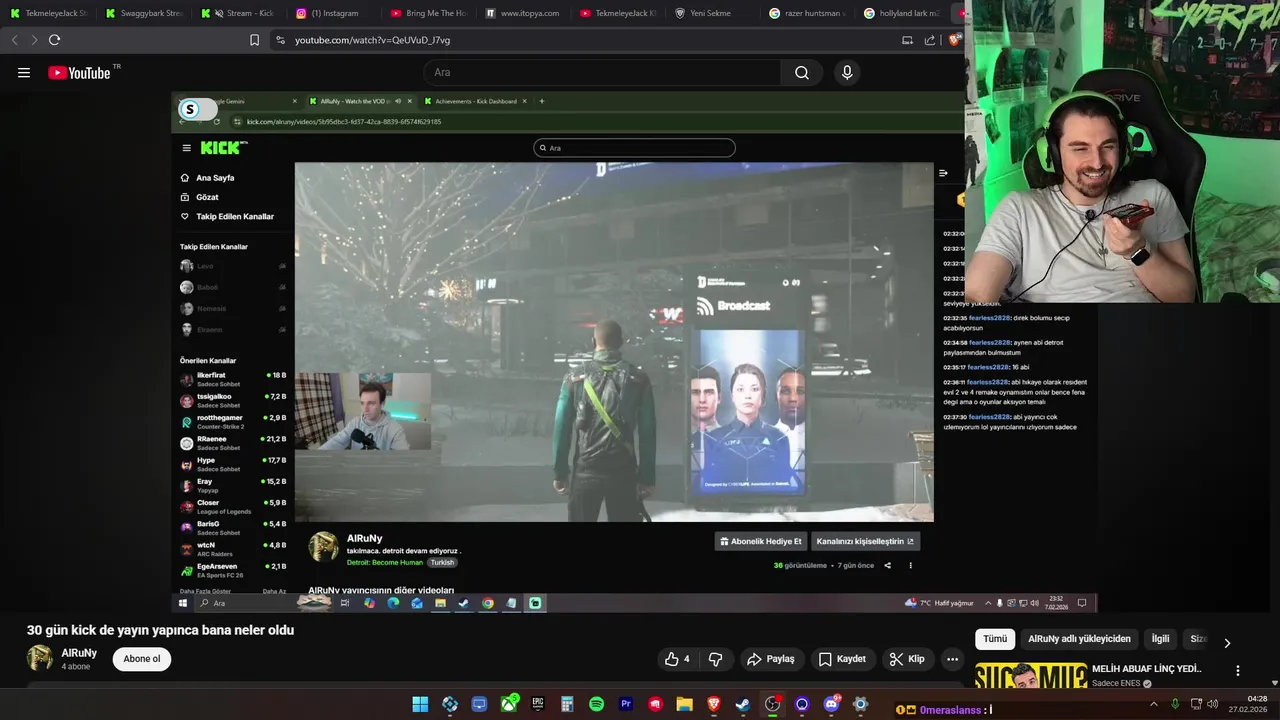Viewport: 1280px width, 720px height.
Task: Open Discord from the taskbar
Action: [x=831, y=704]
